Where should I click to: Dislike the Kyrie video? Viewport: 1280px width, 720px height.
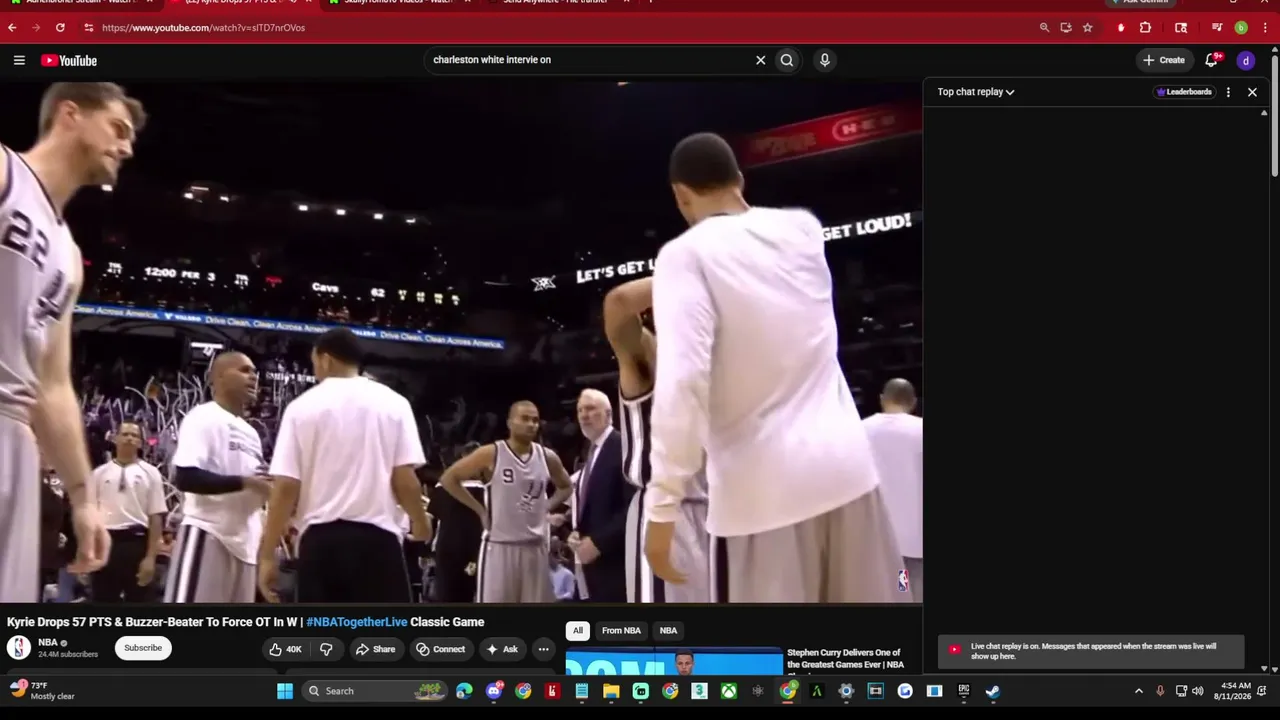coord(326,649)
